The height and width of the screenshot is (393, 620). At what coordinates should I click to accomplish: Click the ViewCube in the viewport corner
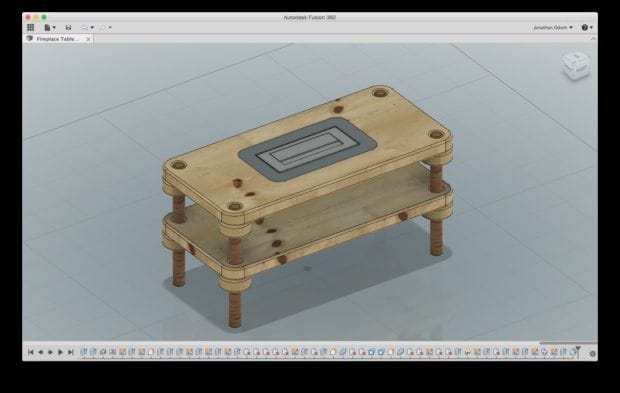[576, 66]
